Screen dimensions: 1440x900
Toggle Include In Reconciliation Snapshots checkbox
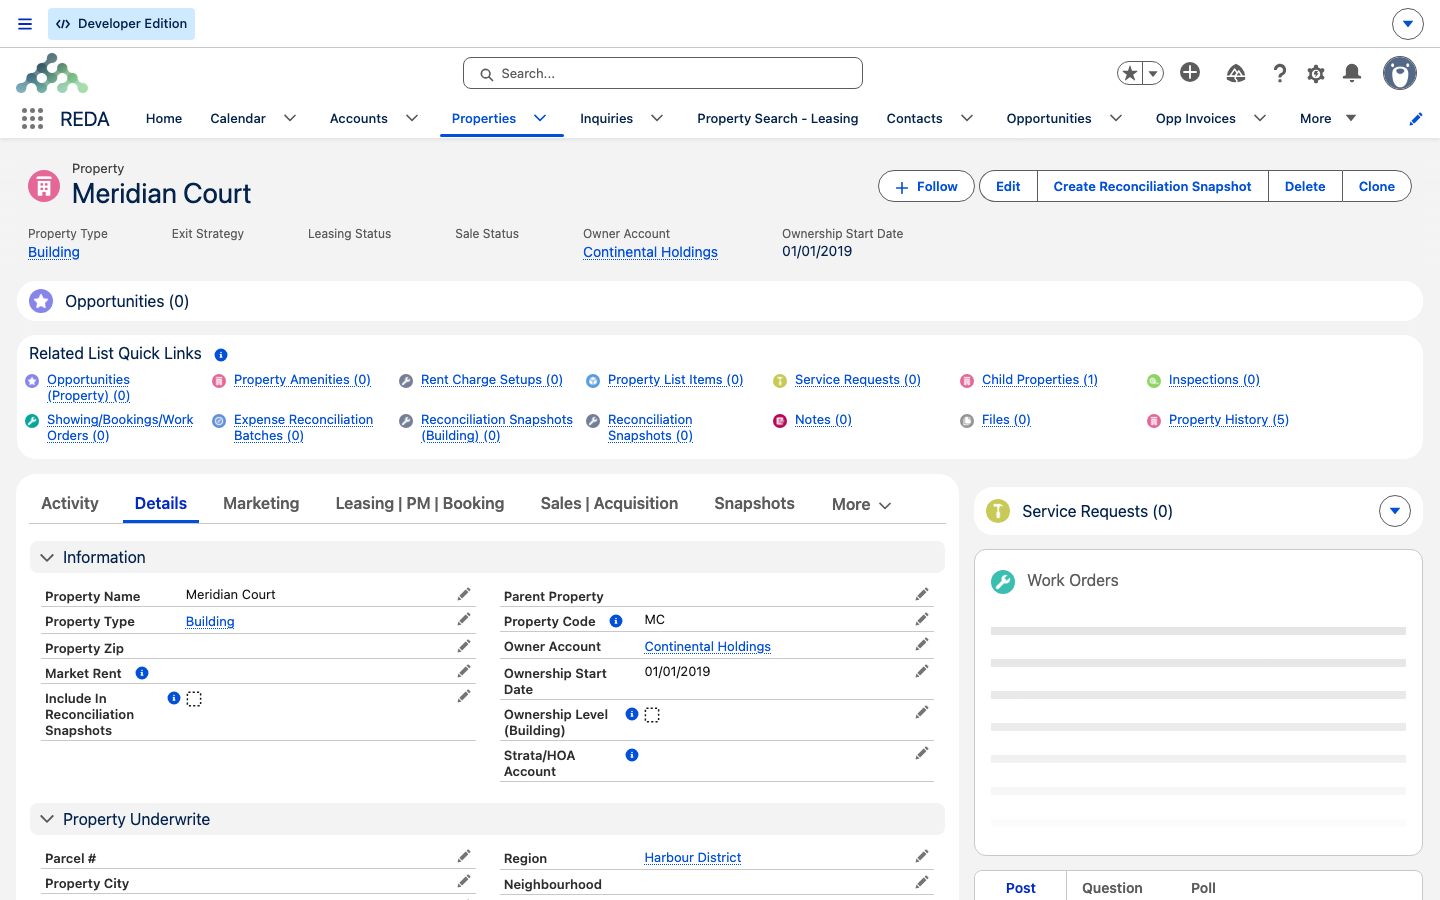pyautogui.click(x=194, y=699)
